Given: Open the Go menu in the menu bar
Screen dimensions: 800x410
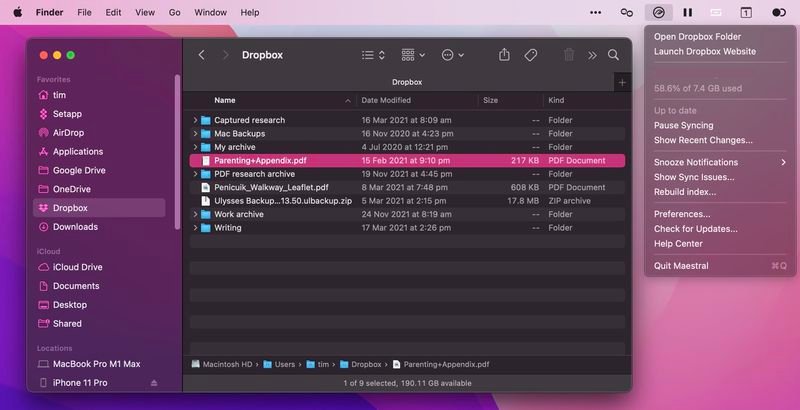Looking at the screenshot, I should tap(174, 13).
